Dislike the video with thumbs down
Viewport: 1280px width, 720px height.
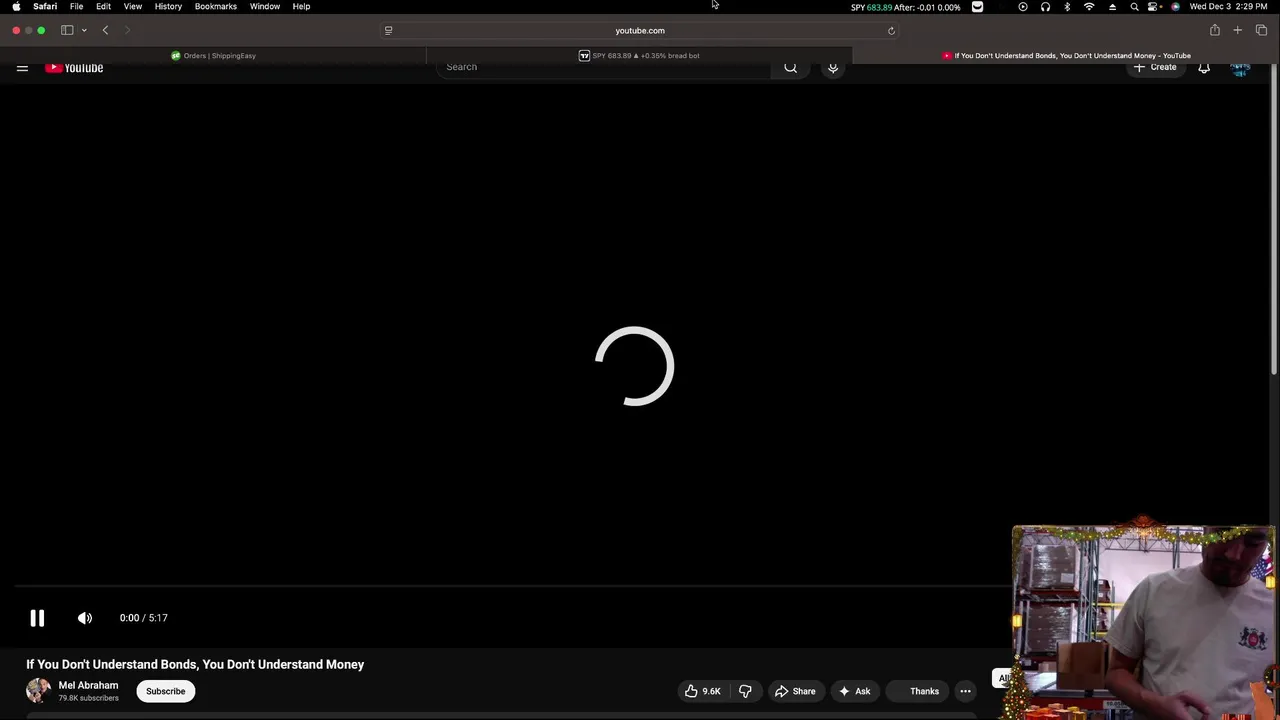(745, 691)
